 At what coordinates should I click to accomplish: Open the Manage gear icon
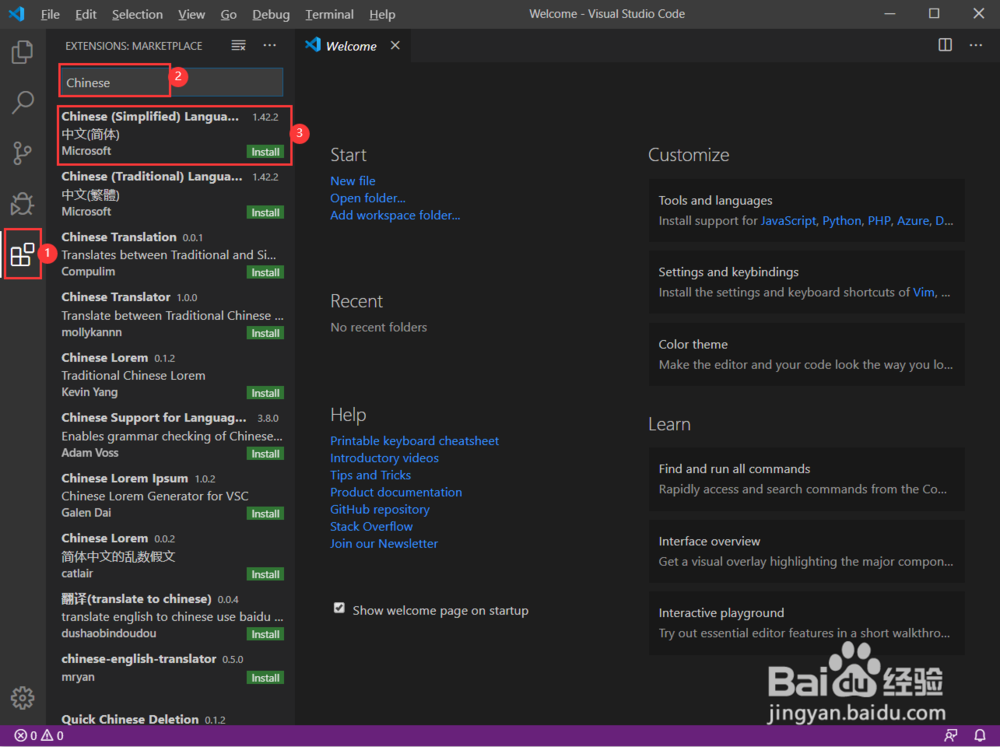click(x=22, y=697)
